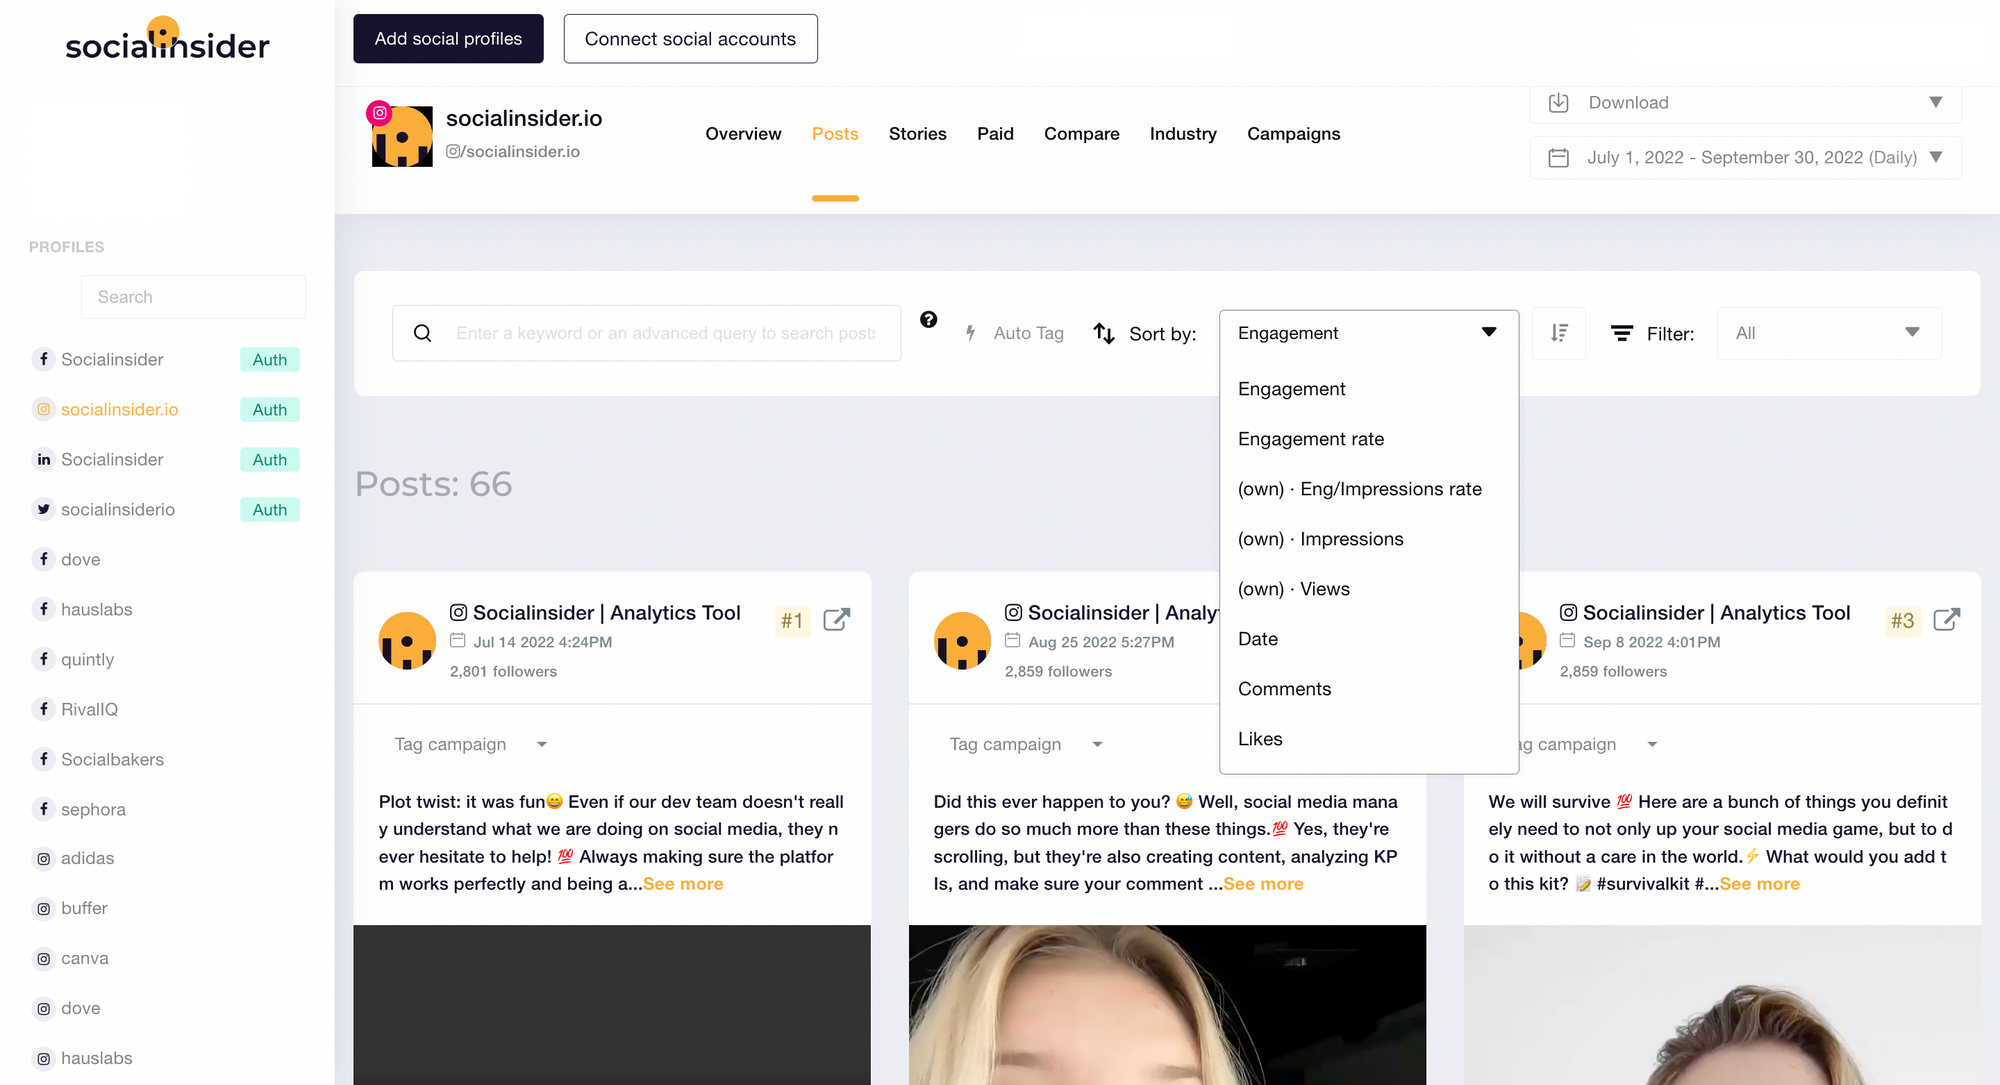Expand the Download dropdown
Viewport: 2000px width, 1085px height.
[x=1745, y=102]
